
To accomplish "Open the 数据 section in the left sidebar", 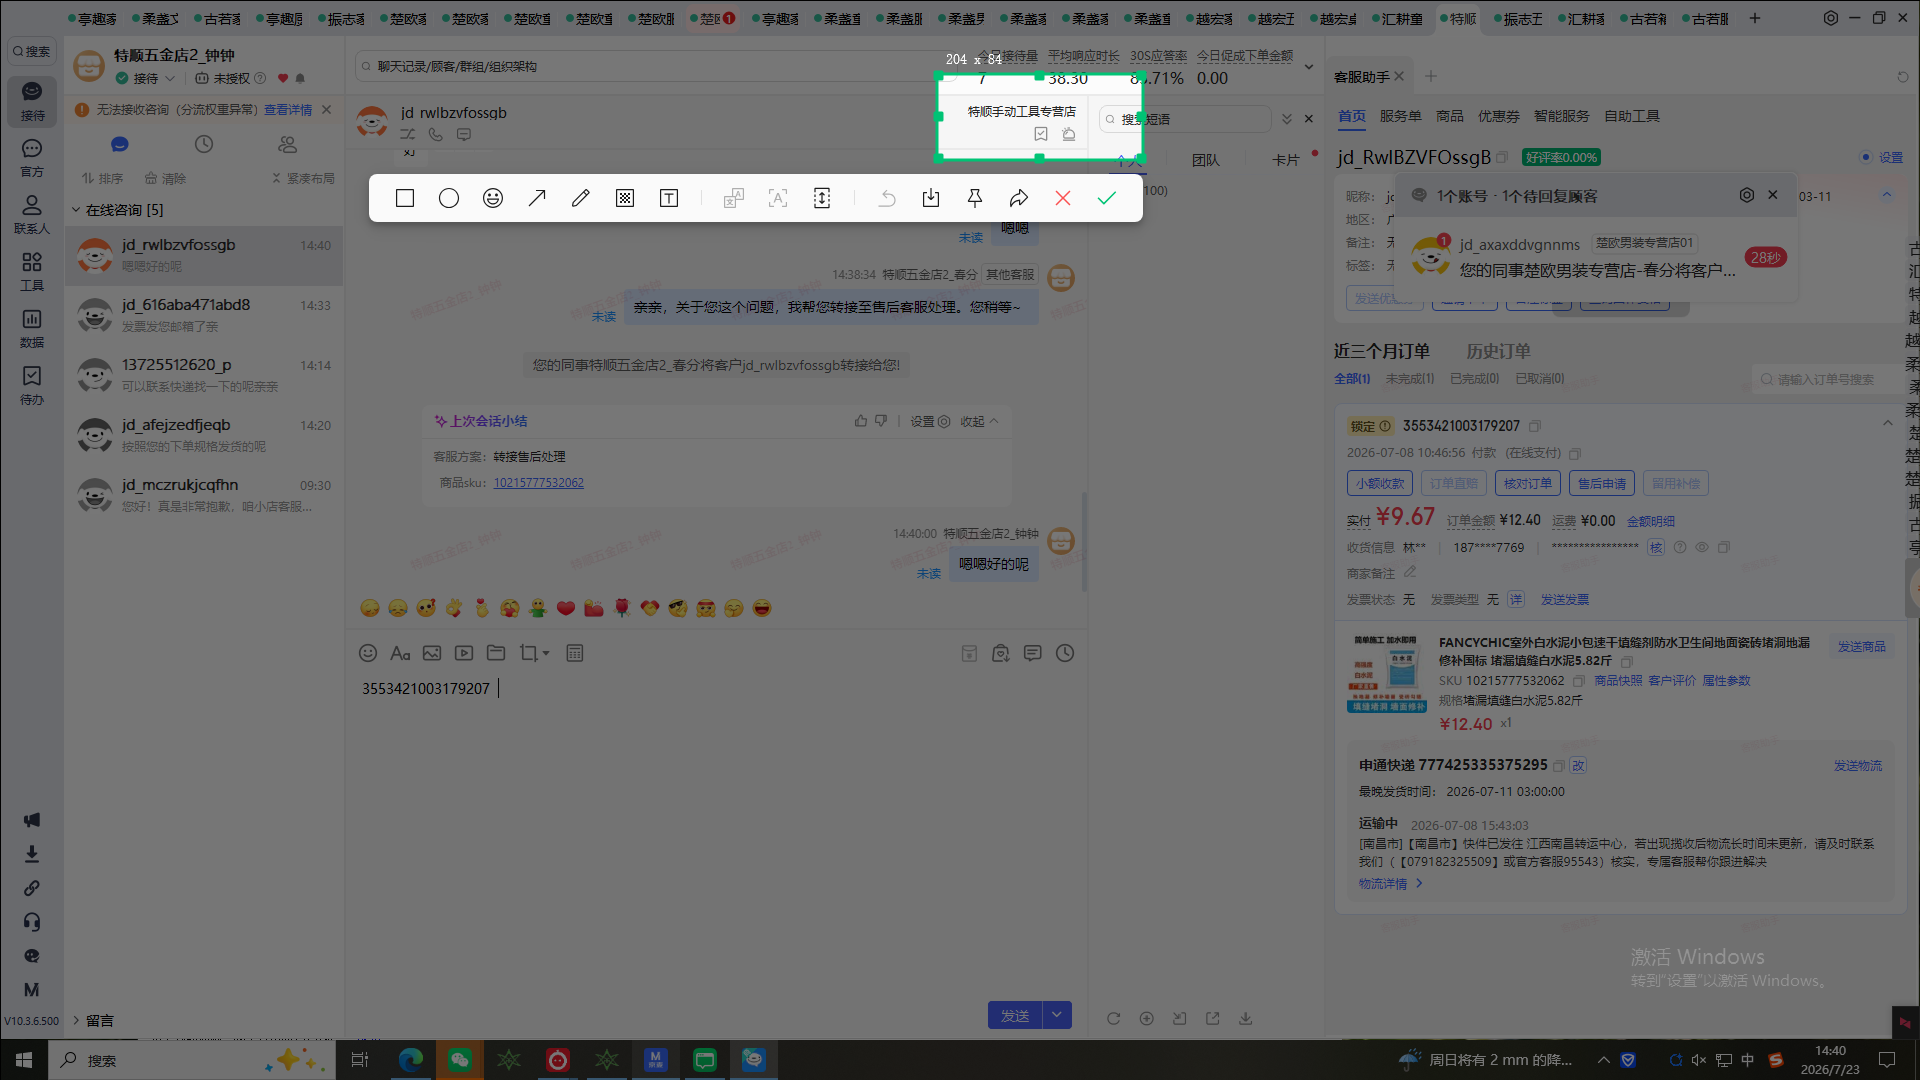I will (32, 328).
